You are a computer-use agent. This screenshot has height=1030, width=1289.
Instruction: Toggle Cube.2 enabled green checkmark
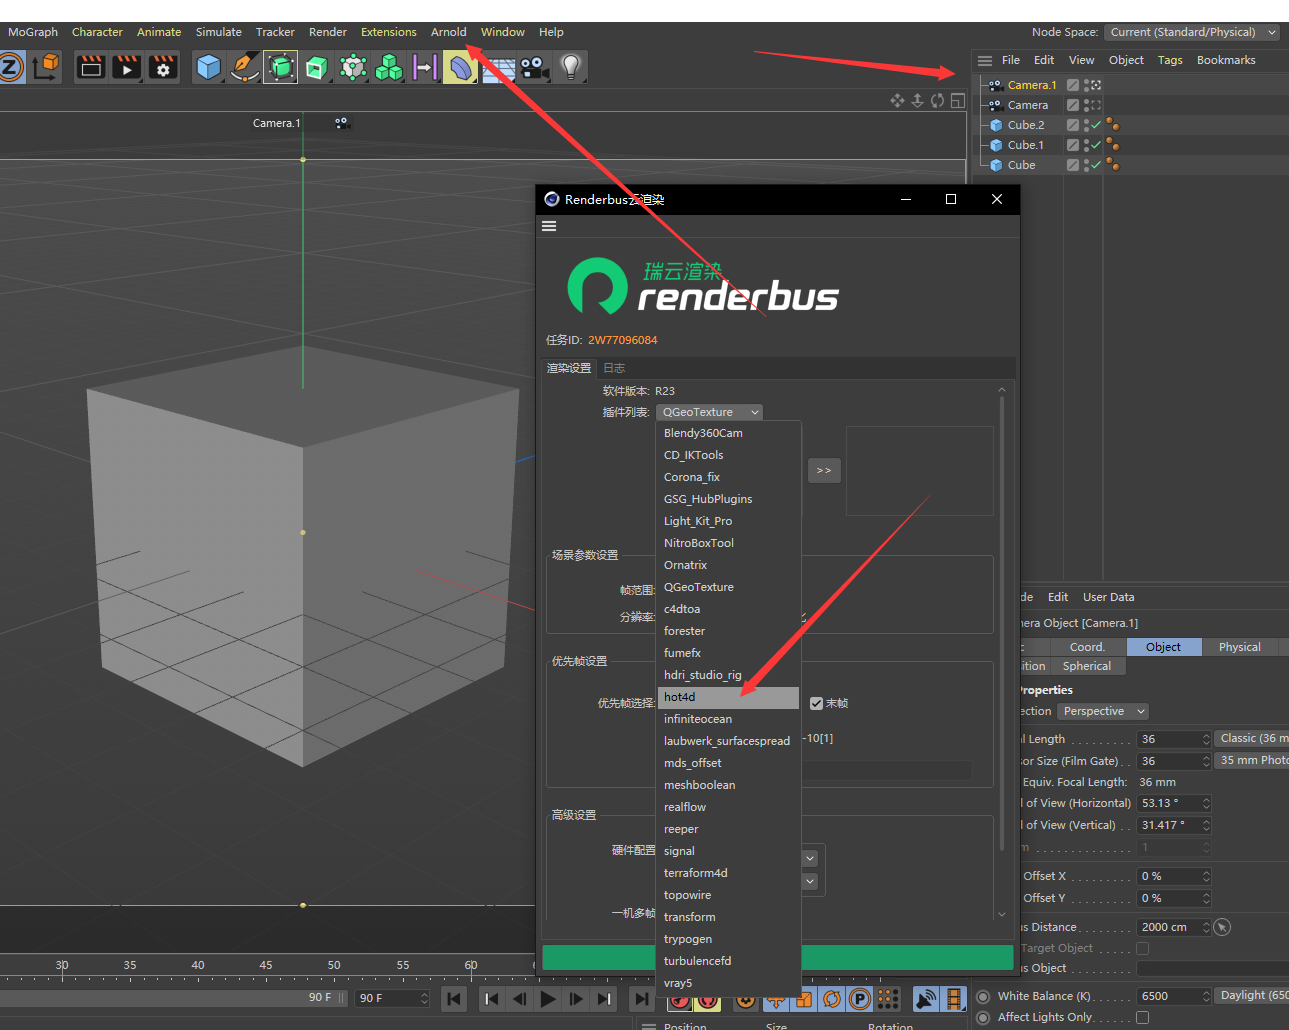pyautogui.click(x=1096, y=125)
